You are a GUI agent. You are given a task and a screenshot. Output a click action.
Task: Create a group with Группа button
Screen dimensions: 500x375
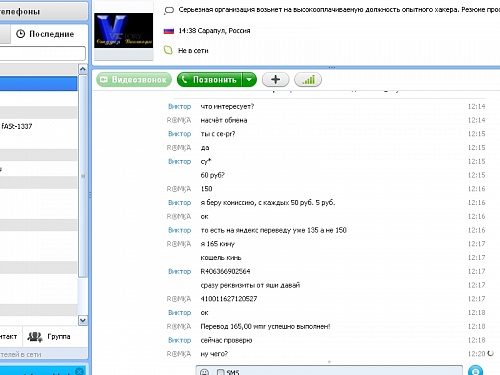coord(49,337)
